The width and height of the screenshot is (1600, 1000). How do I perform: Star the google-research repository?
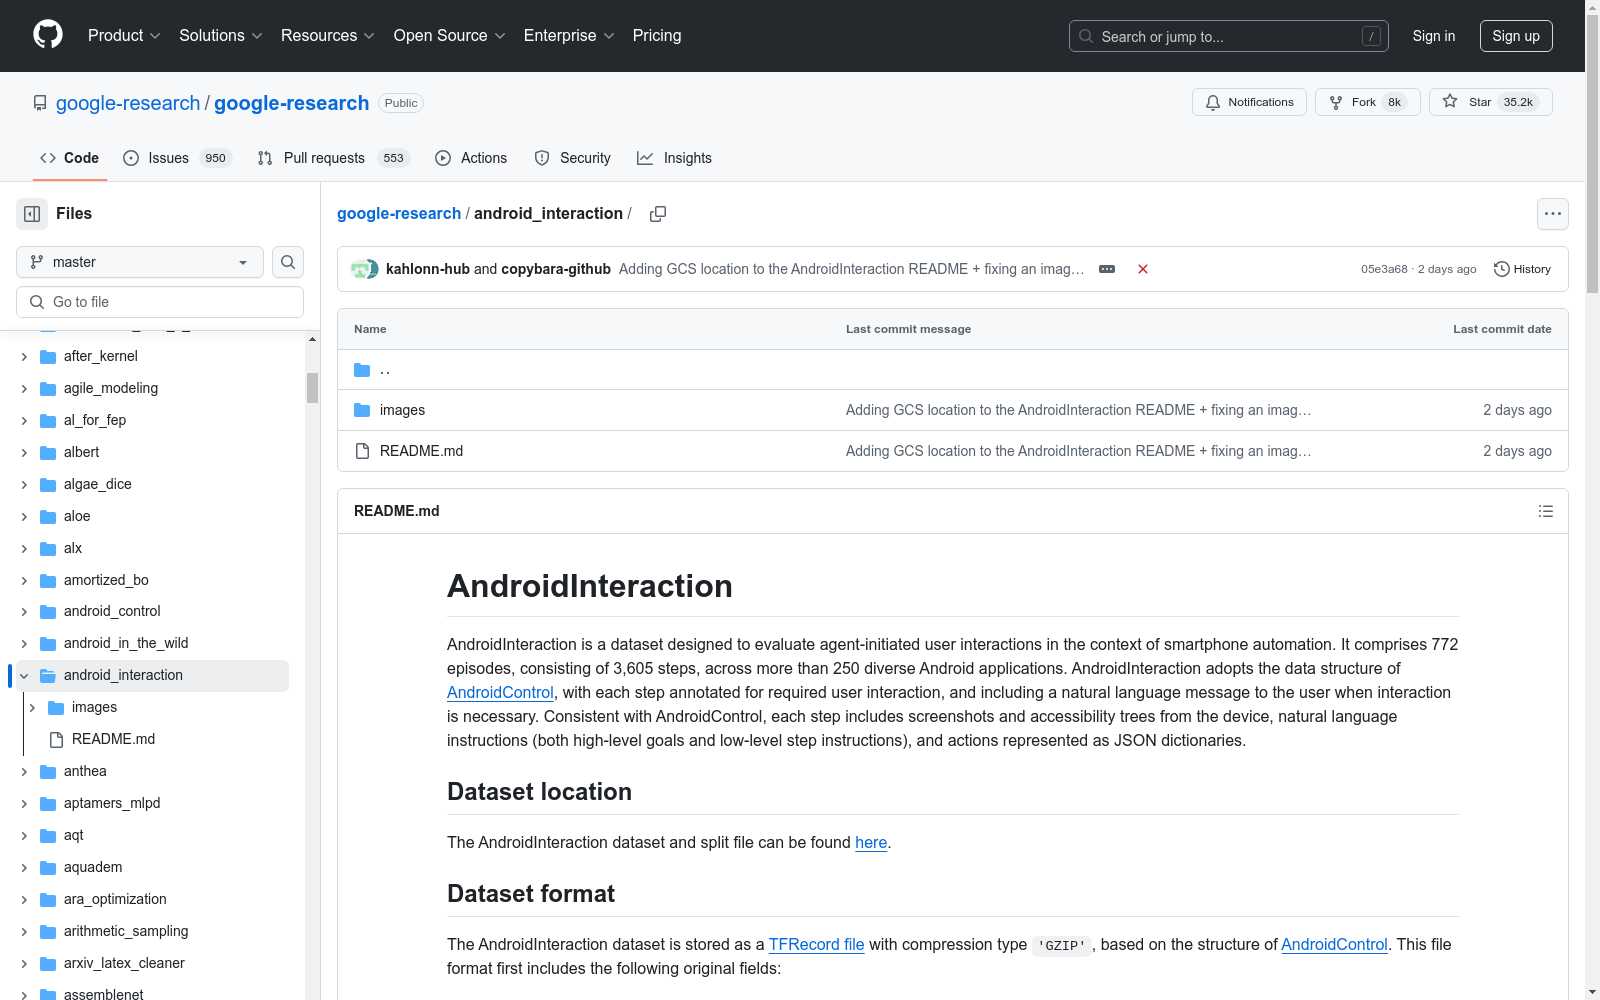pyautogui.click(x=1491, y=102)
